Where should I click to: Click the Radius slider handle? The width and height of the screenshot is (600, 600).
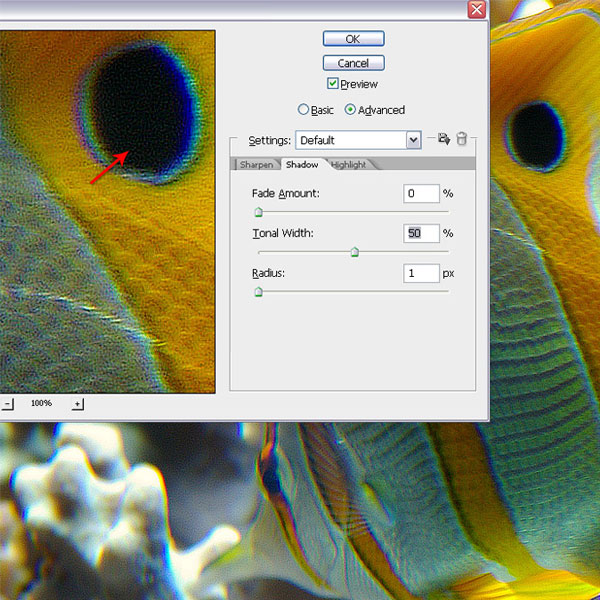coord(258,292)
